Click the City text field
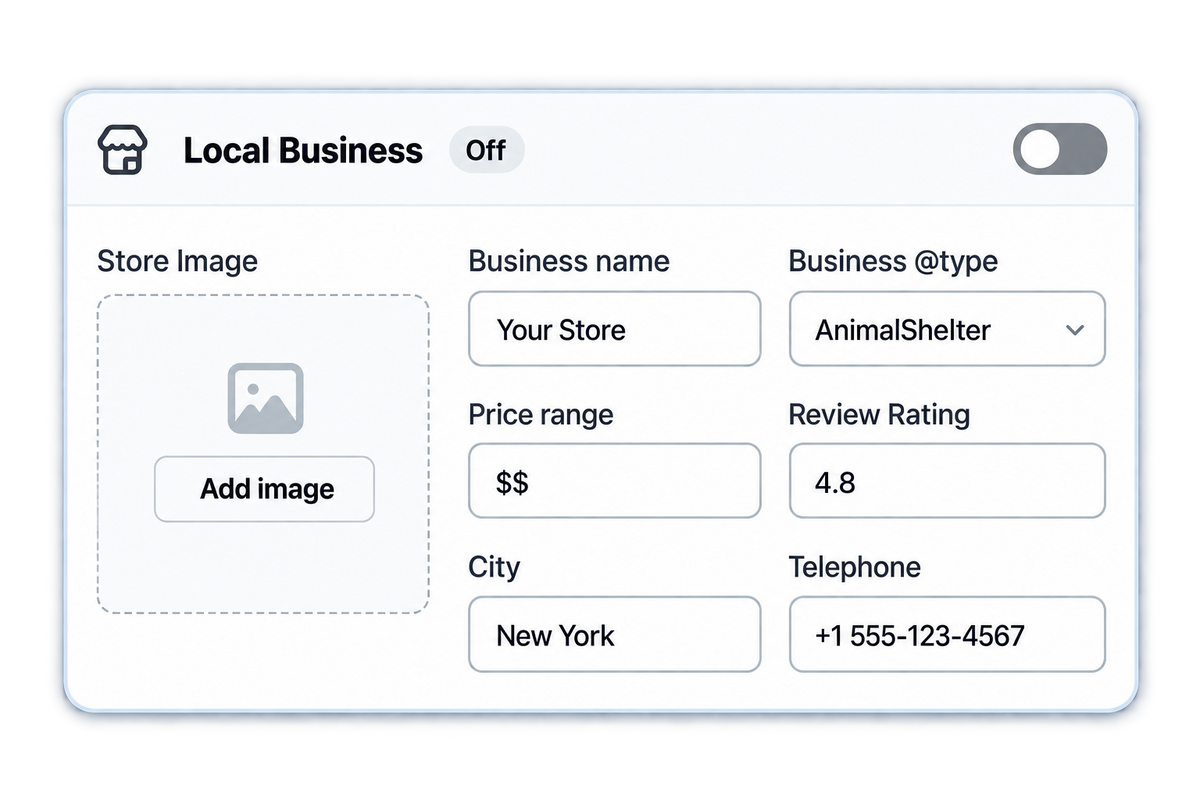 (614, 635)
